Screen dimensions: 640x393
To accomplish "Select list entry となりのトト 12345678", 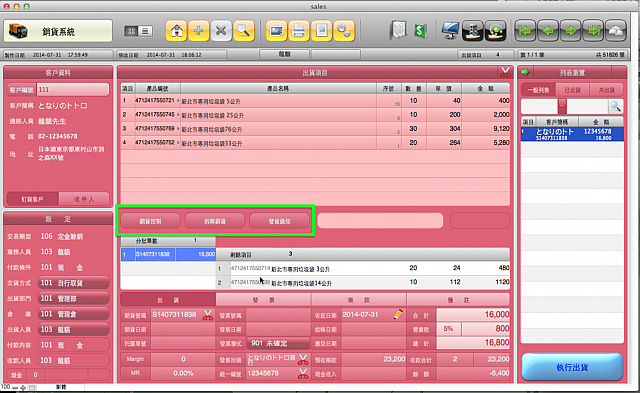I will click(x=572, y=134).
